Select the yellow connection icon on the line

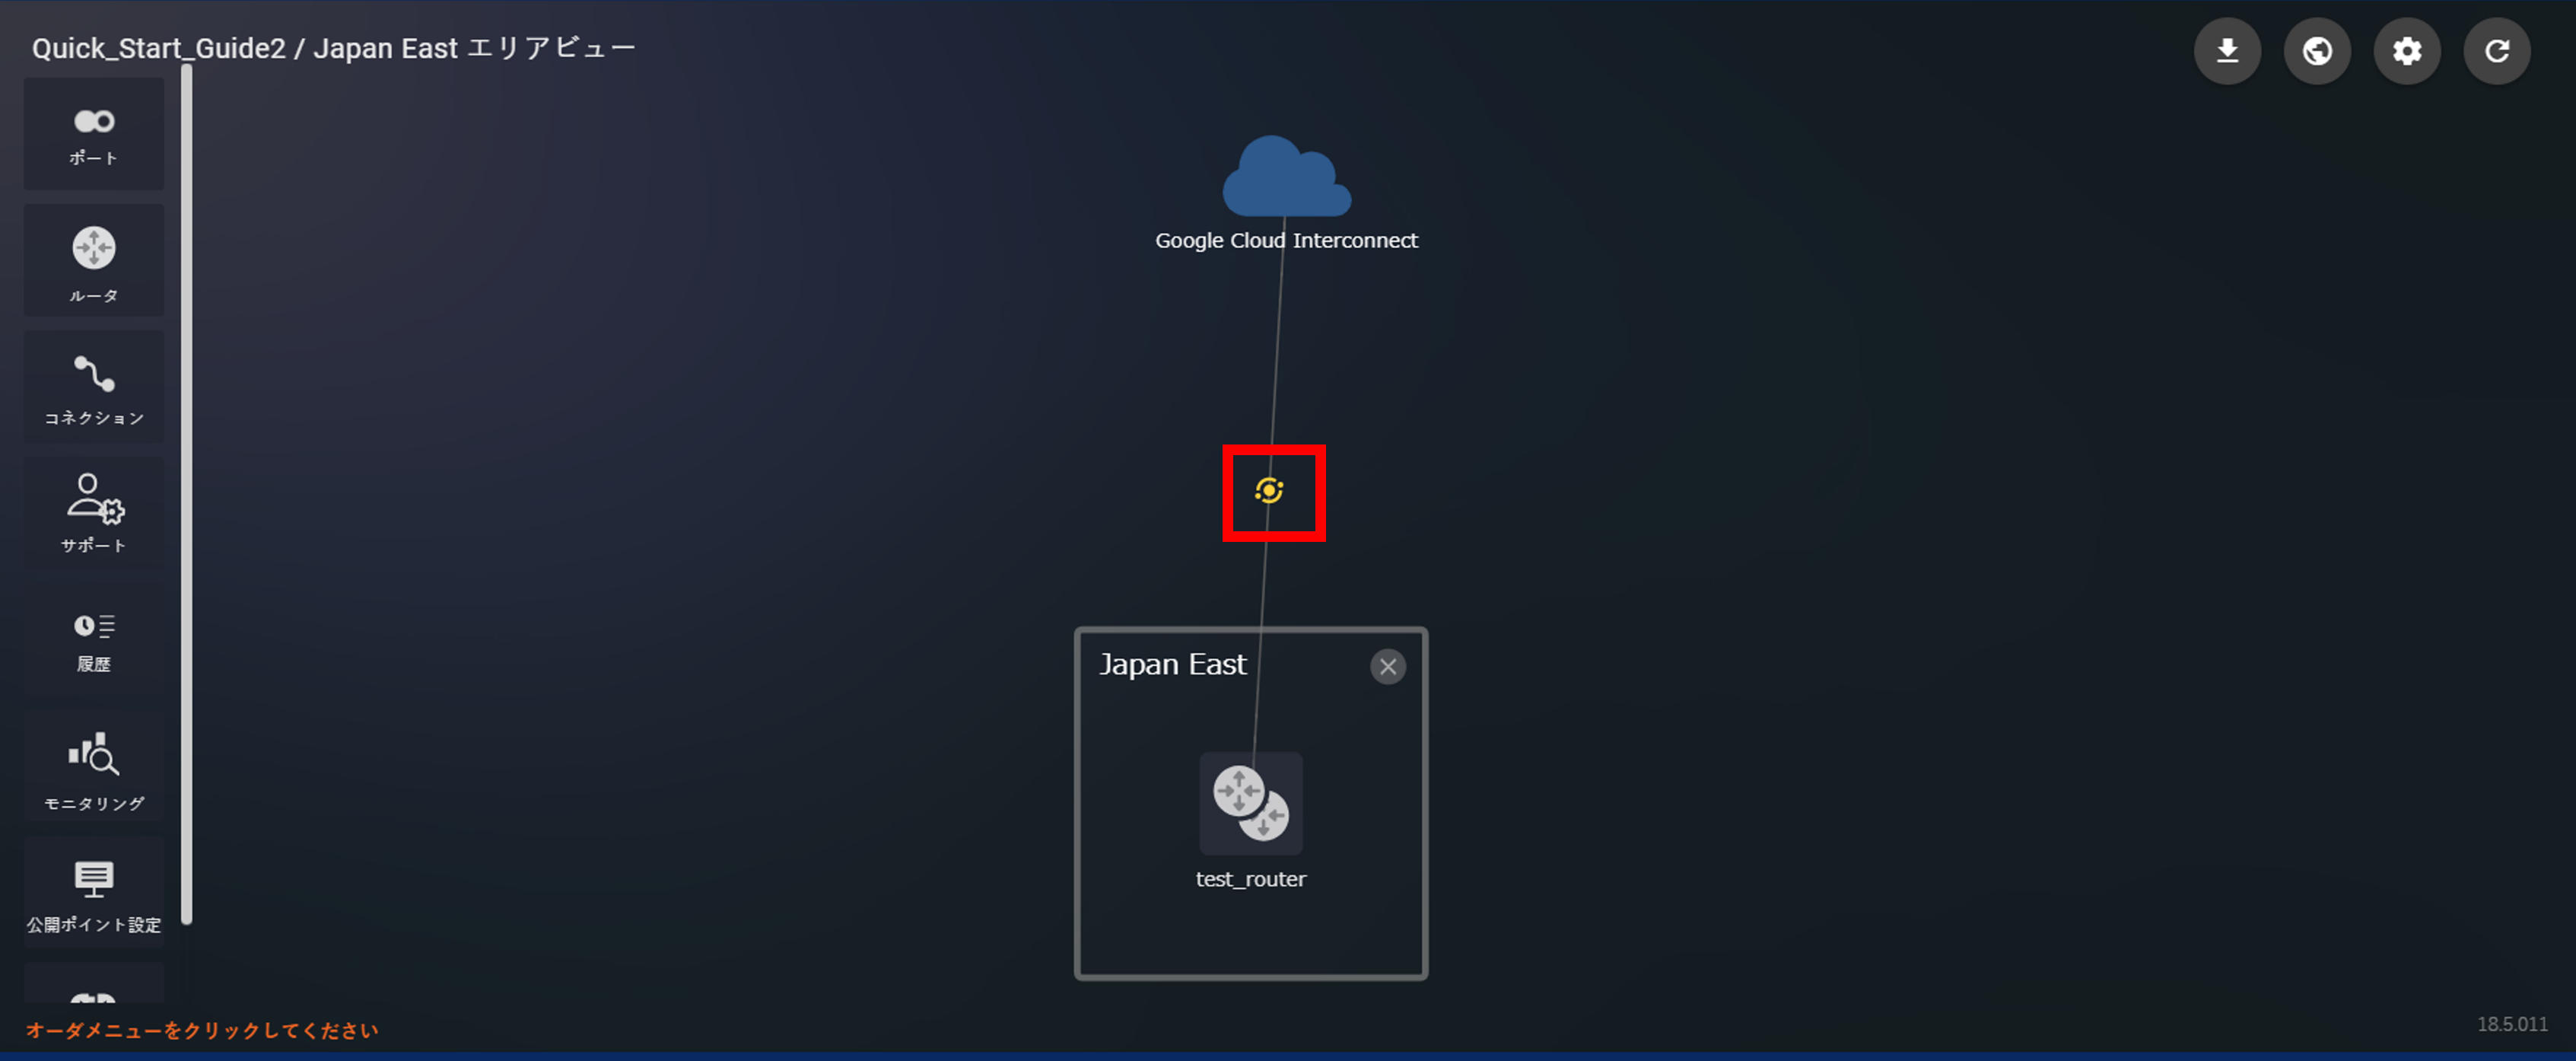1269,490
